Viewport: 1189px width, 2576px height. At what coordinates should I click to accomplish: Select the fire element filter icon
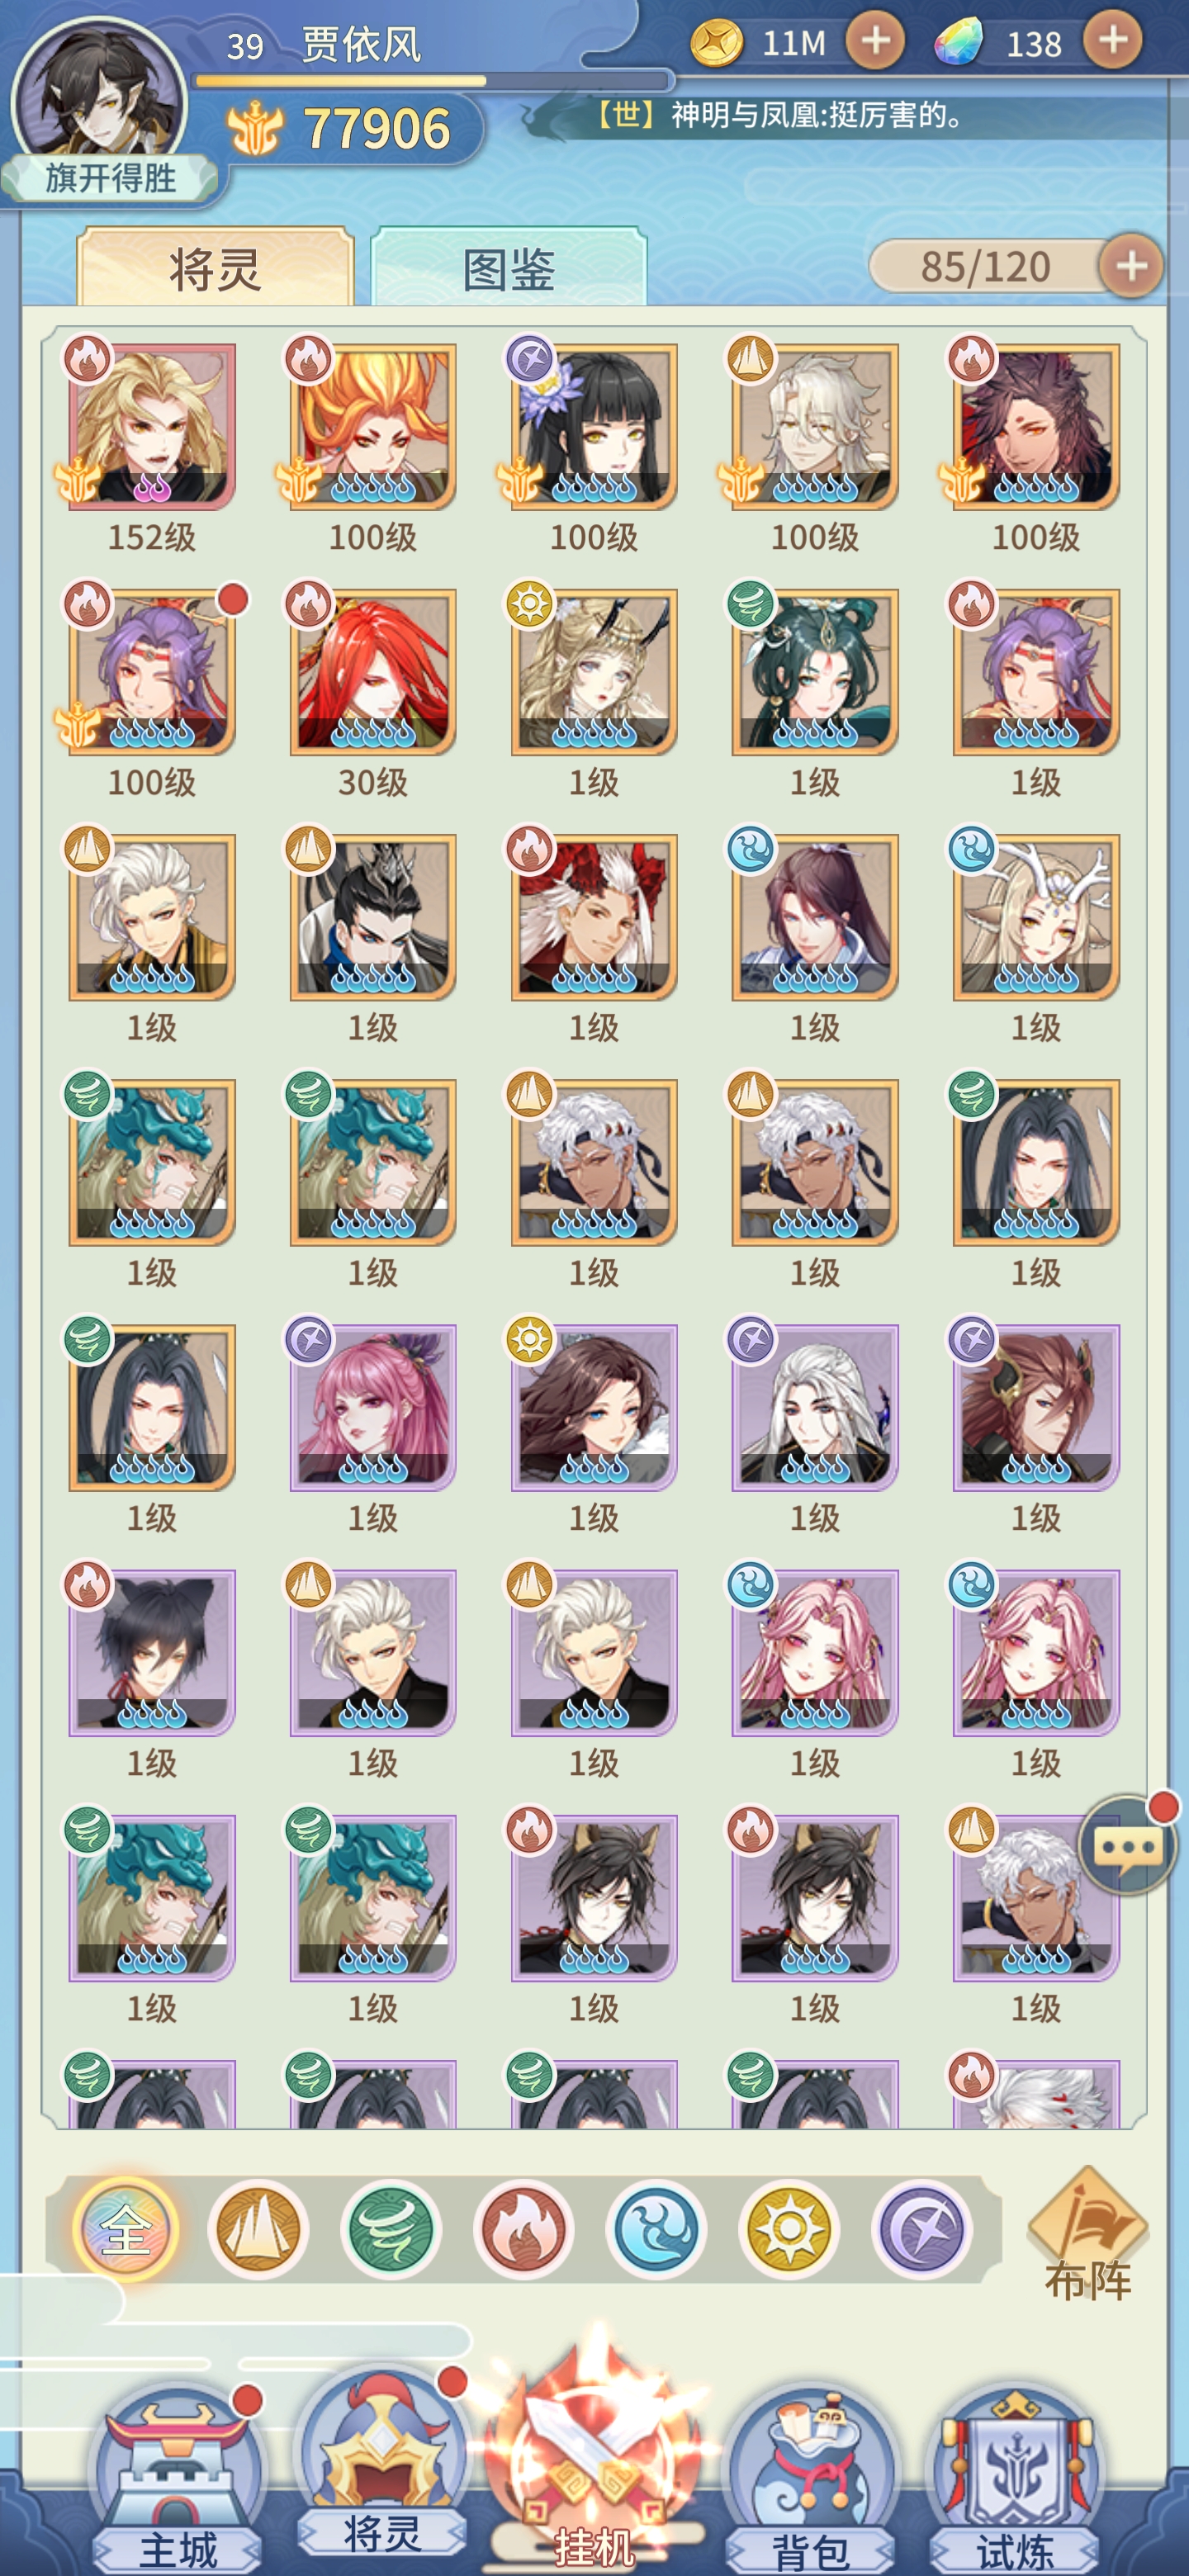[522, 2231]
